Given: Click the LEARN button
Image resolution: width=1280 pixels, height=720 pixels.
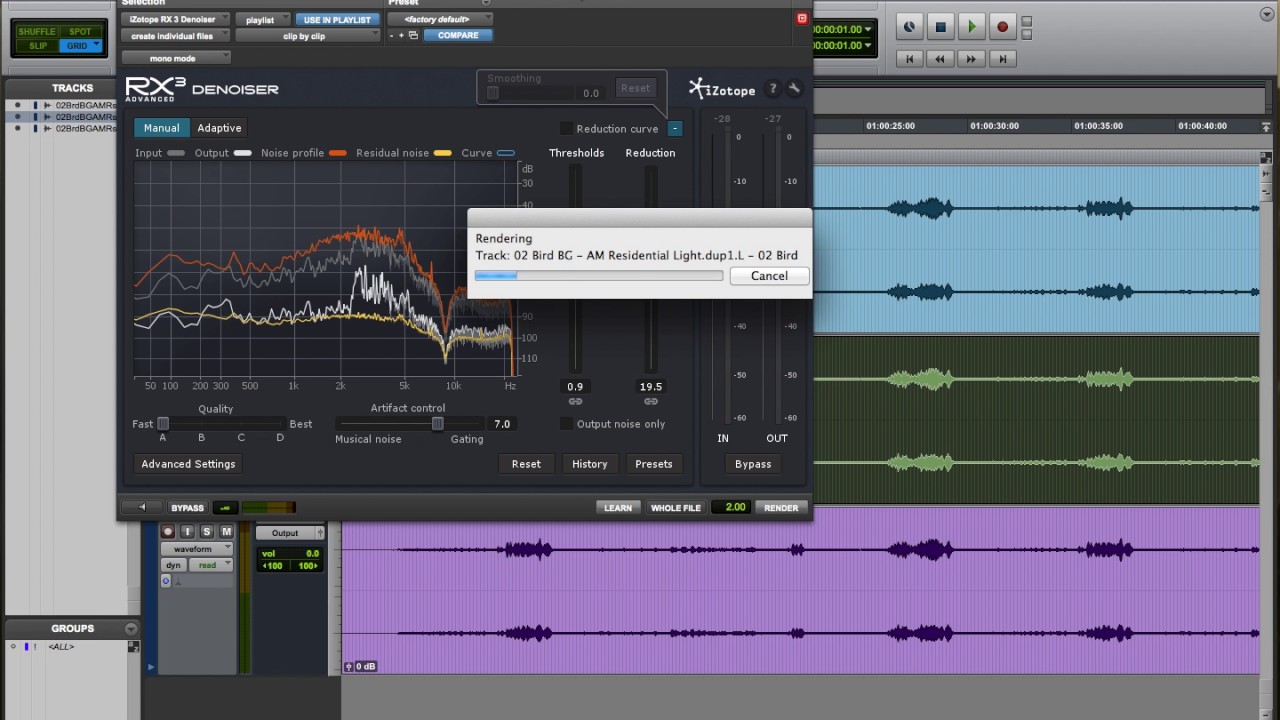Looking at the screenshot, I should pos(618,508).
